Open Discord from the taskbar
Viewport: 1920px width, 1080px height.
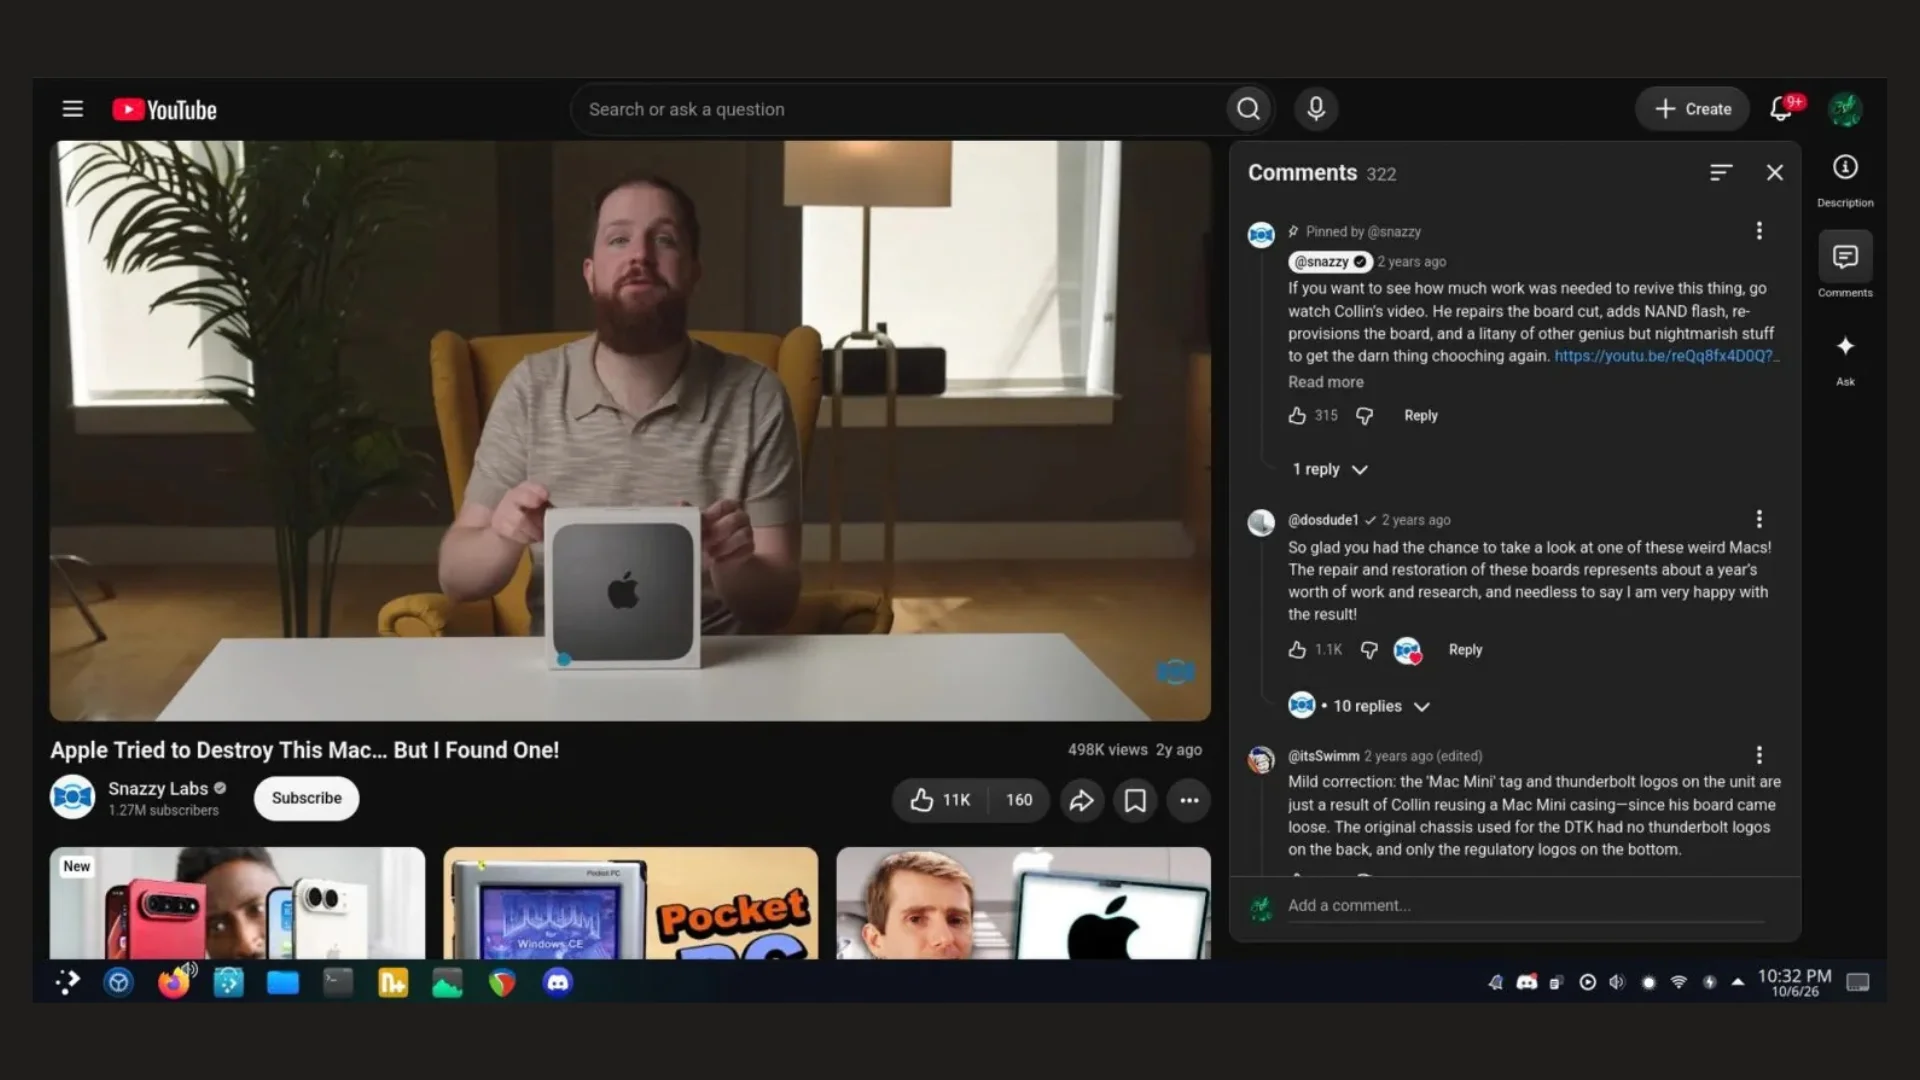pyautogui.click(x=558, y=983)
